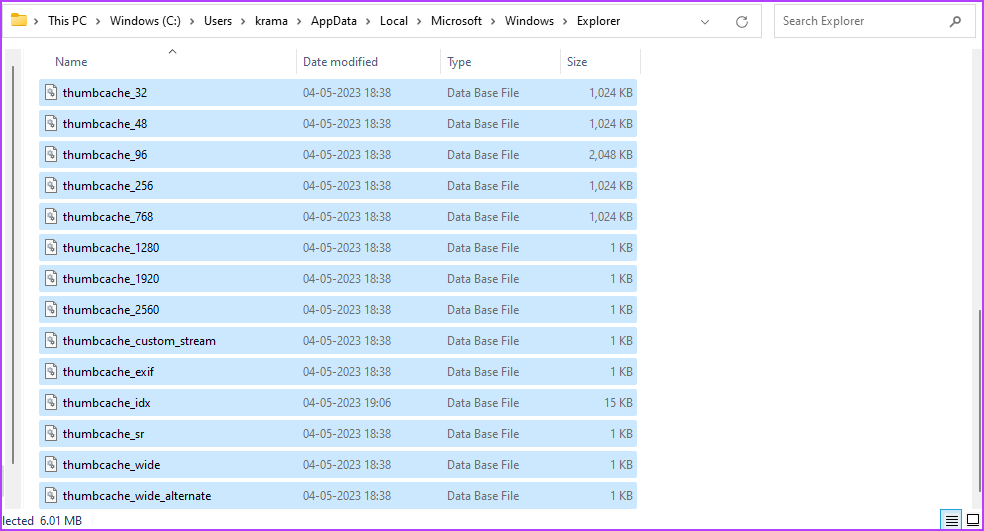Click the thumbcache_32 file icon
984x531 pixels.
(51, 93)
